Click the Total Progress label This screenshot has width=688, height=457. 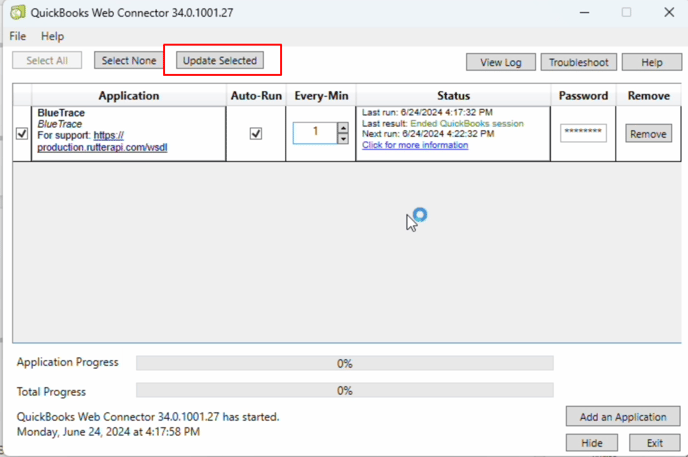click(x=51, y=392)
